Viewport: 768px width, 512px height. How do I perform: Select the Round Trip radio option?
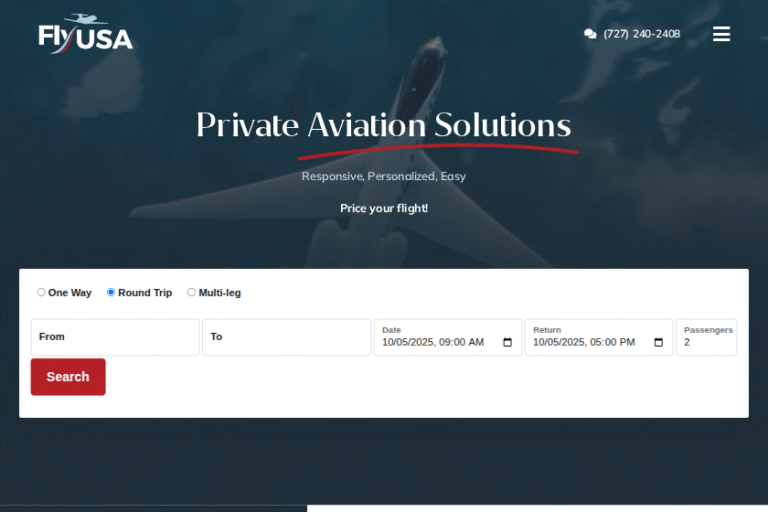pyautogui.click(x=111, y=292)
